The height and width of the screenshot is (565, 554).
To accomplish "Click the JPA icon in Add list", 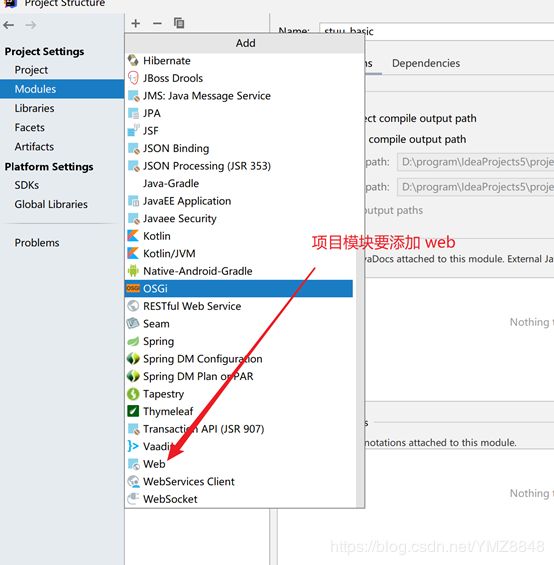I will tap(133, 113).
